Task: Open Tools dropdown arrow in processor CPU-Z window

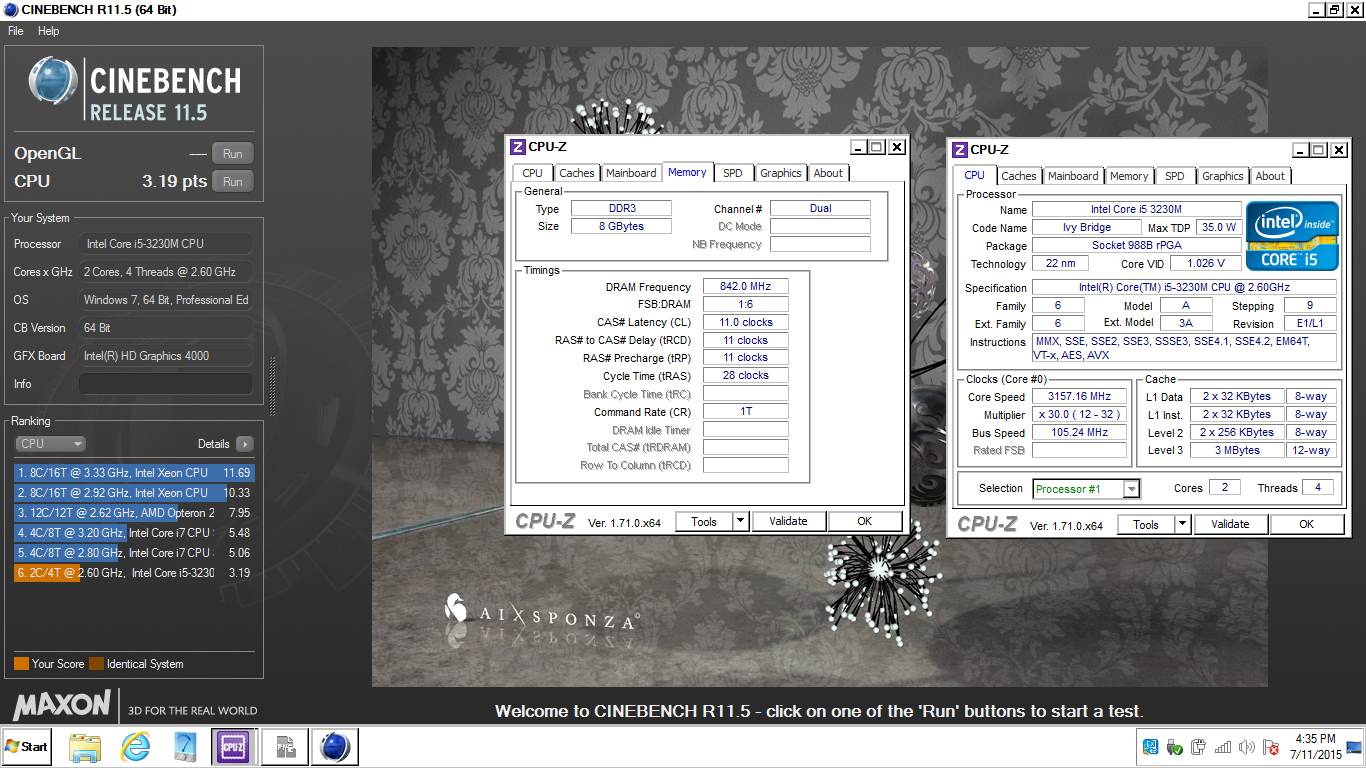Action: click(1182, 524)
